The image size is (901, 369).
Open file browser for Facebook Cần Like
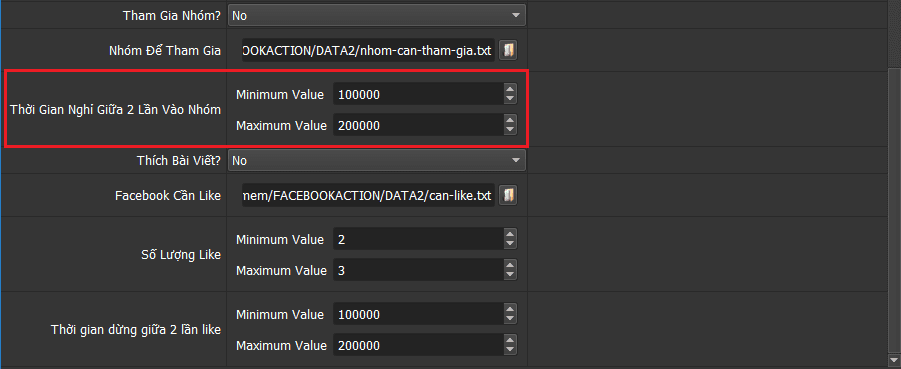(x=508, y=195)
